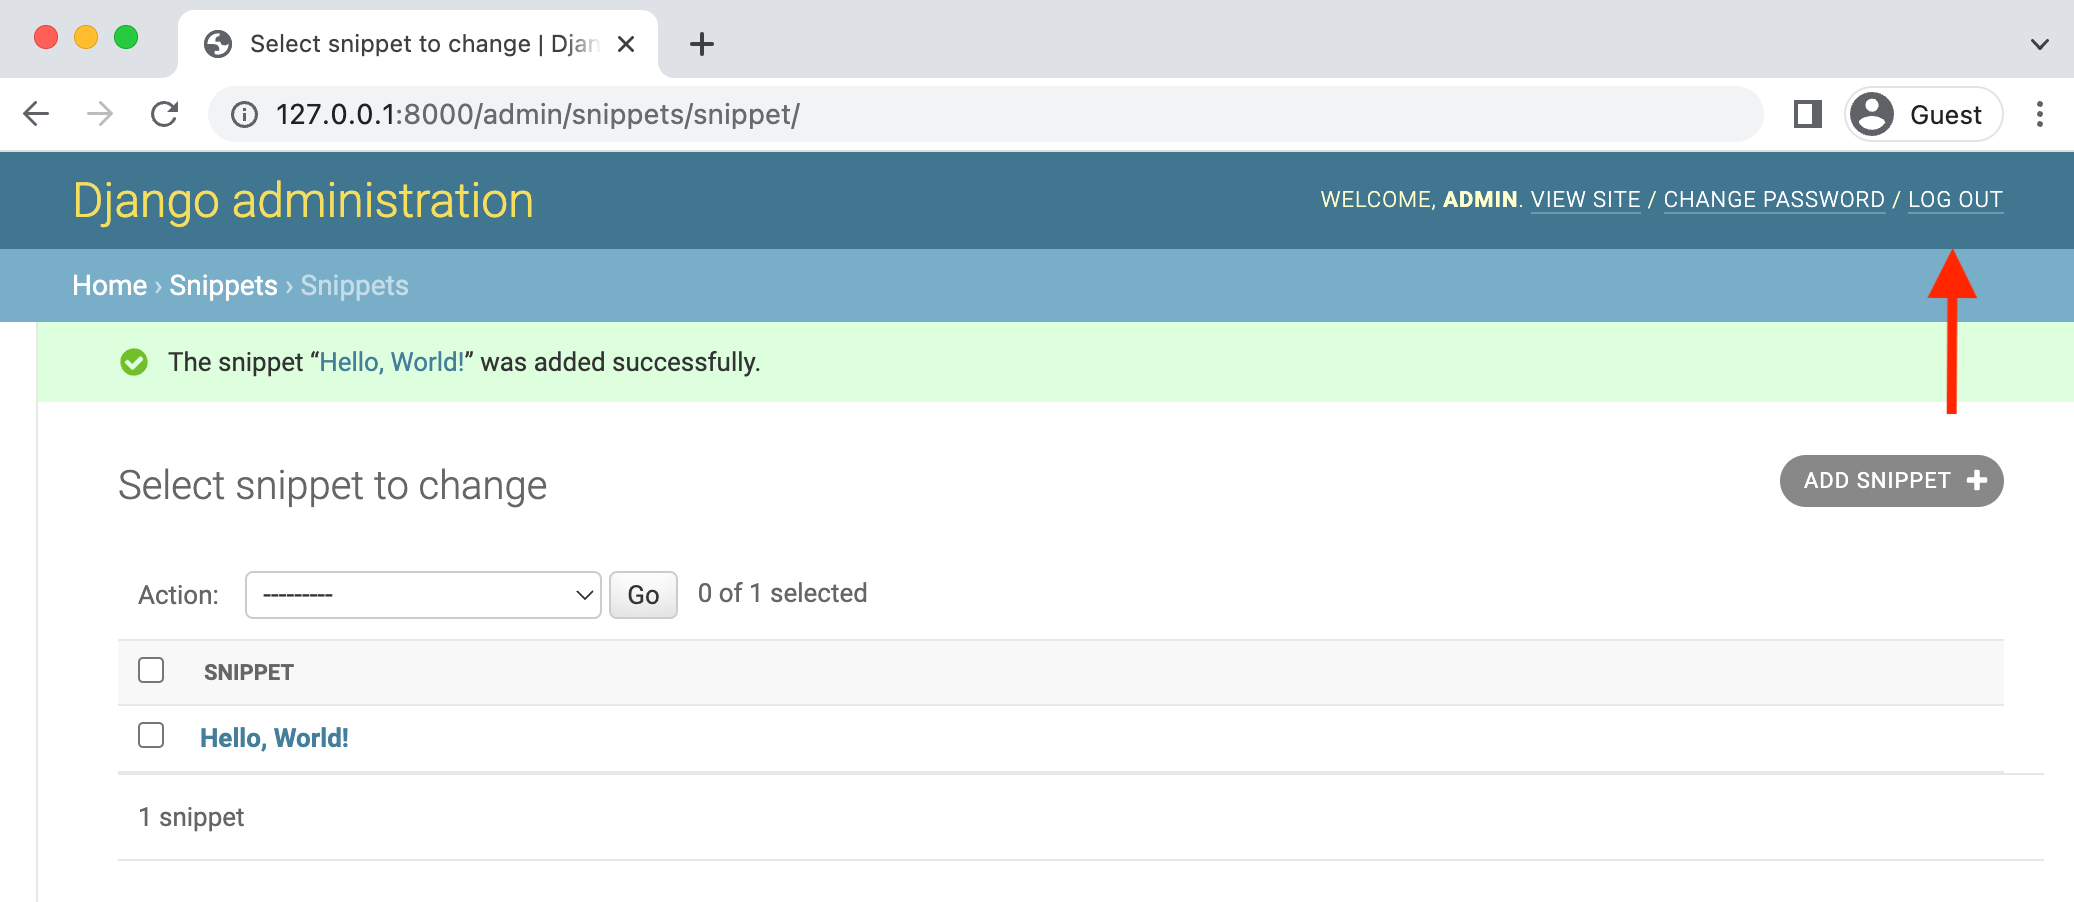Open the site information icon in the address bar

244,115
